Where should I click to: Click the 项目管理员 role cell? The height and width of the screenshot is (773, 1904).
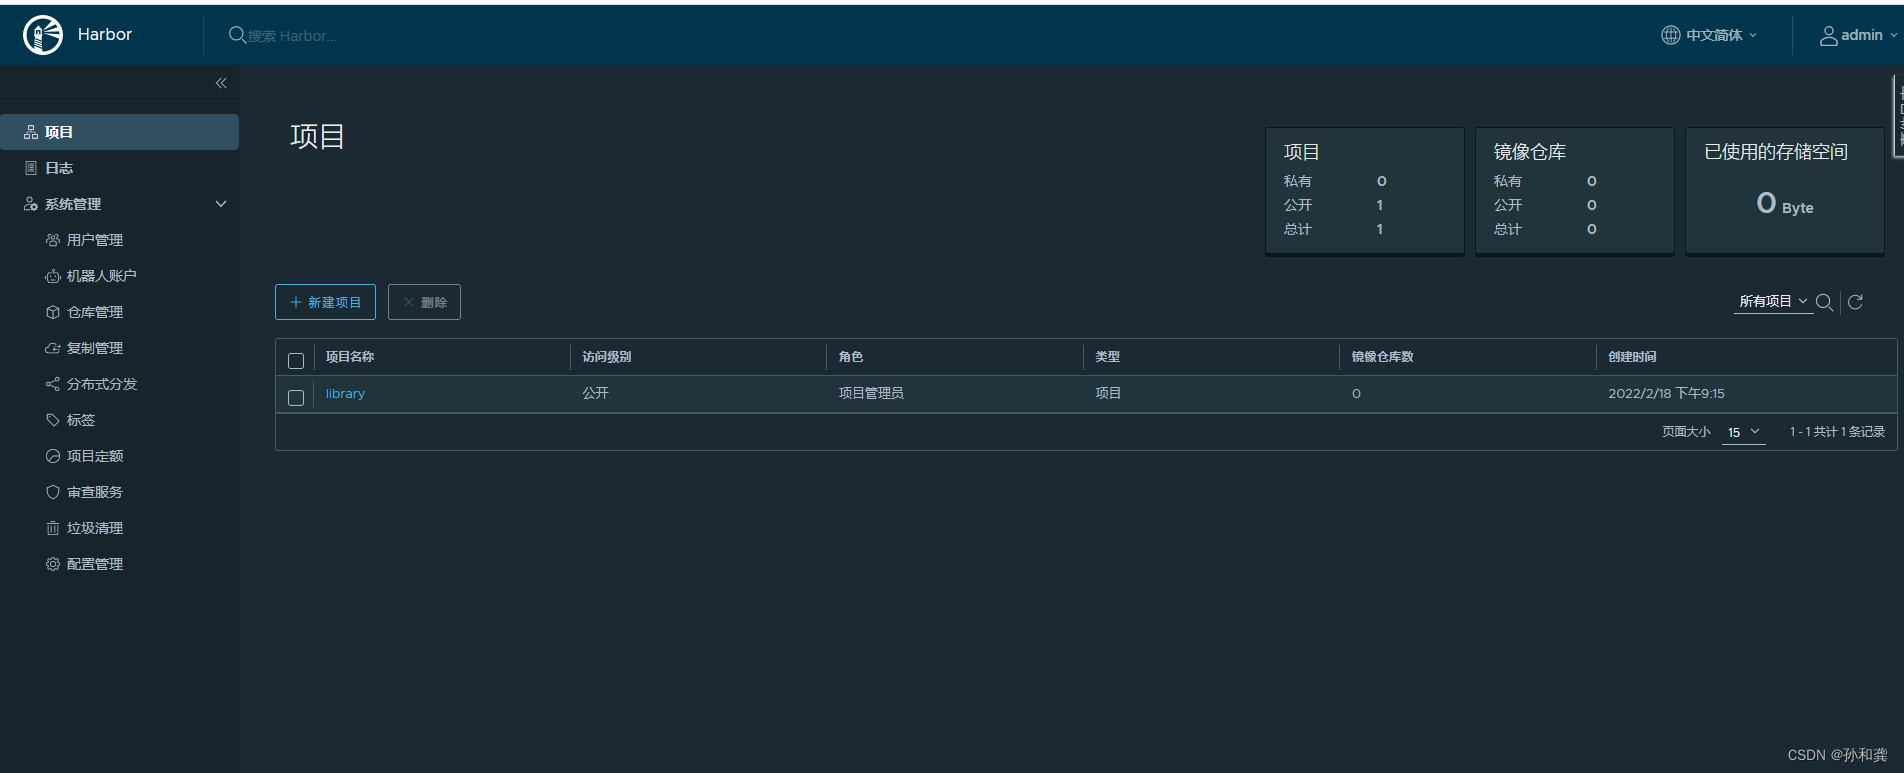[871, 394]
